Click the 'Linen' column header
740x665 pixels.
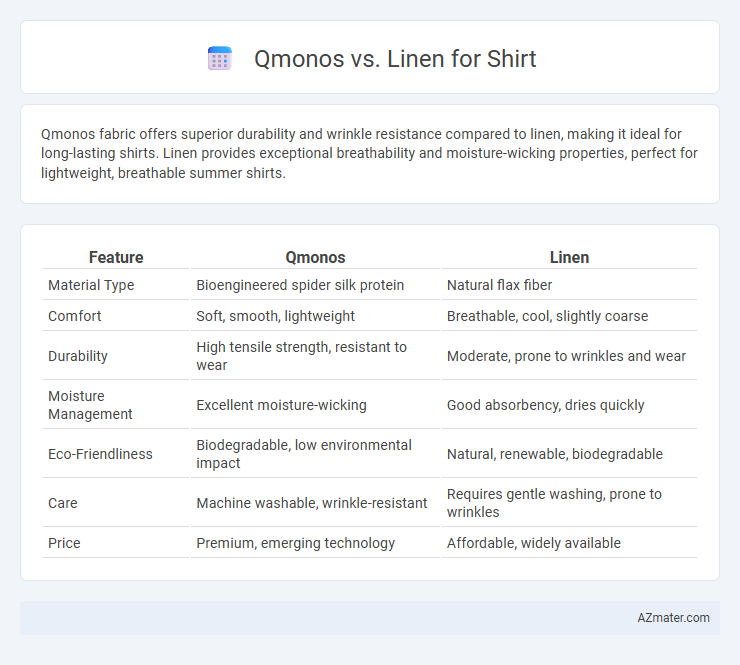(569, 257)
